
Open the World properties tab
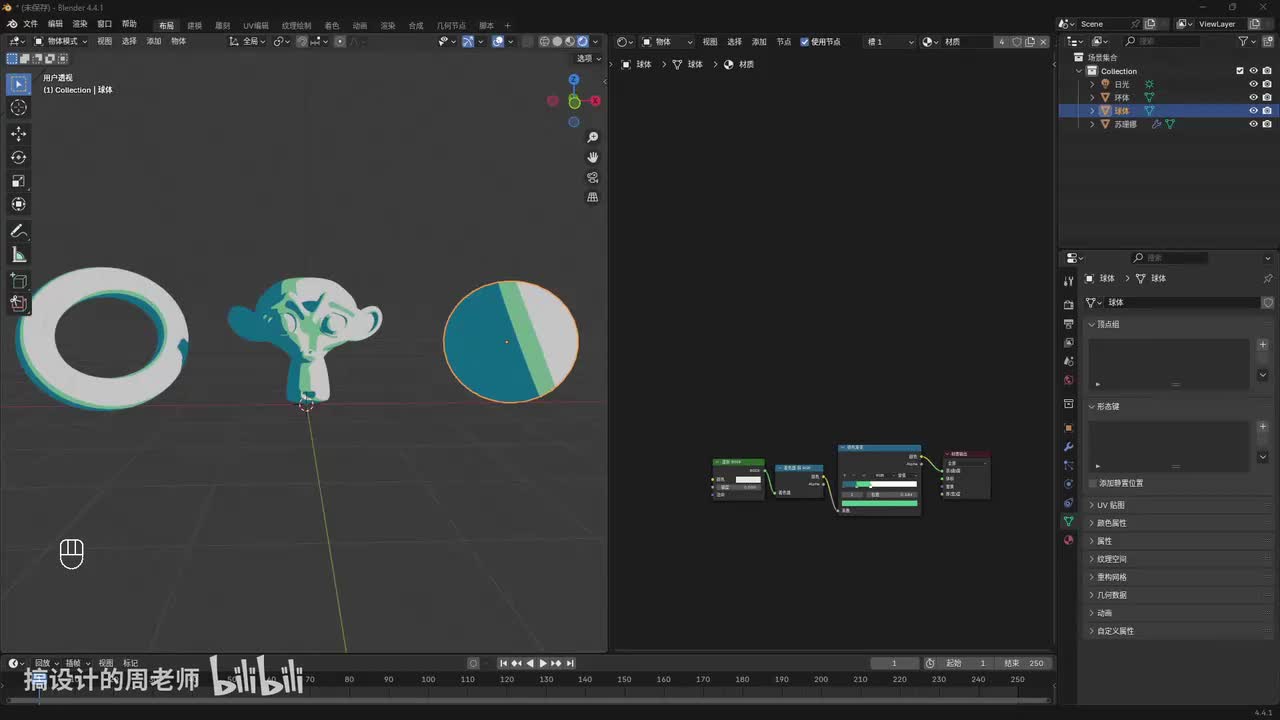tap(1069, 380)
